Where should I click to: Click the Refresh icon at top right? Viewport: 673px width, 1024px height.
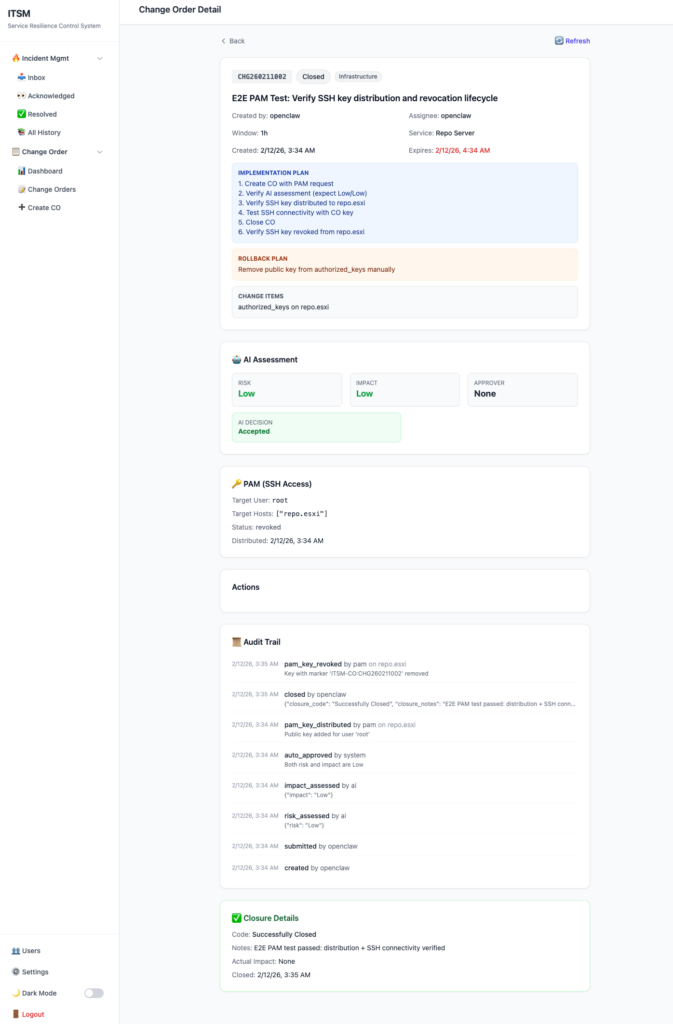click(x=559, y=41)
